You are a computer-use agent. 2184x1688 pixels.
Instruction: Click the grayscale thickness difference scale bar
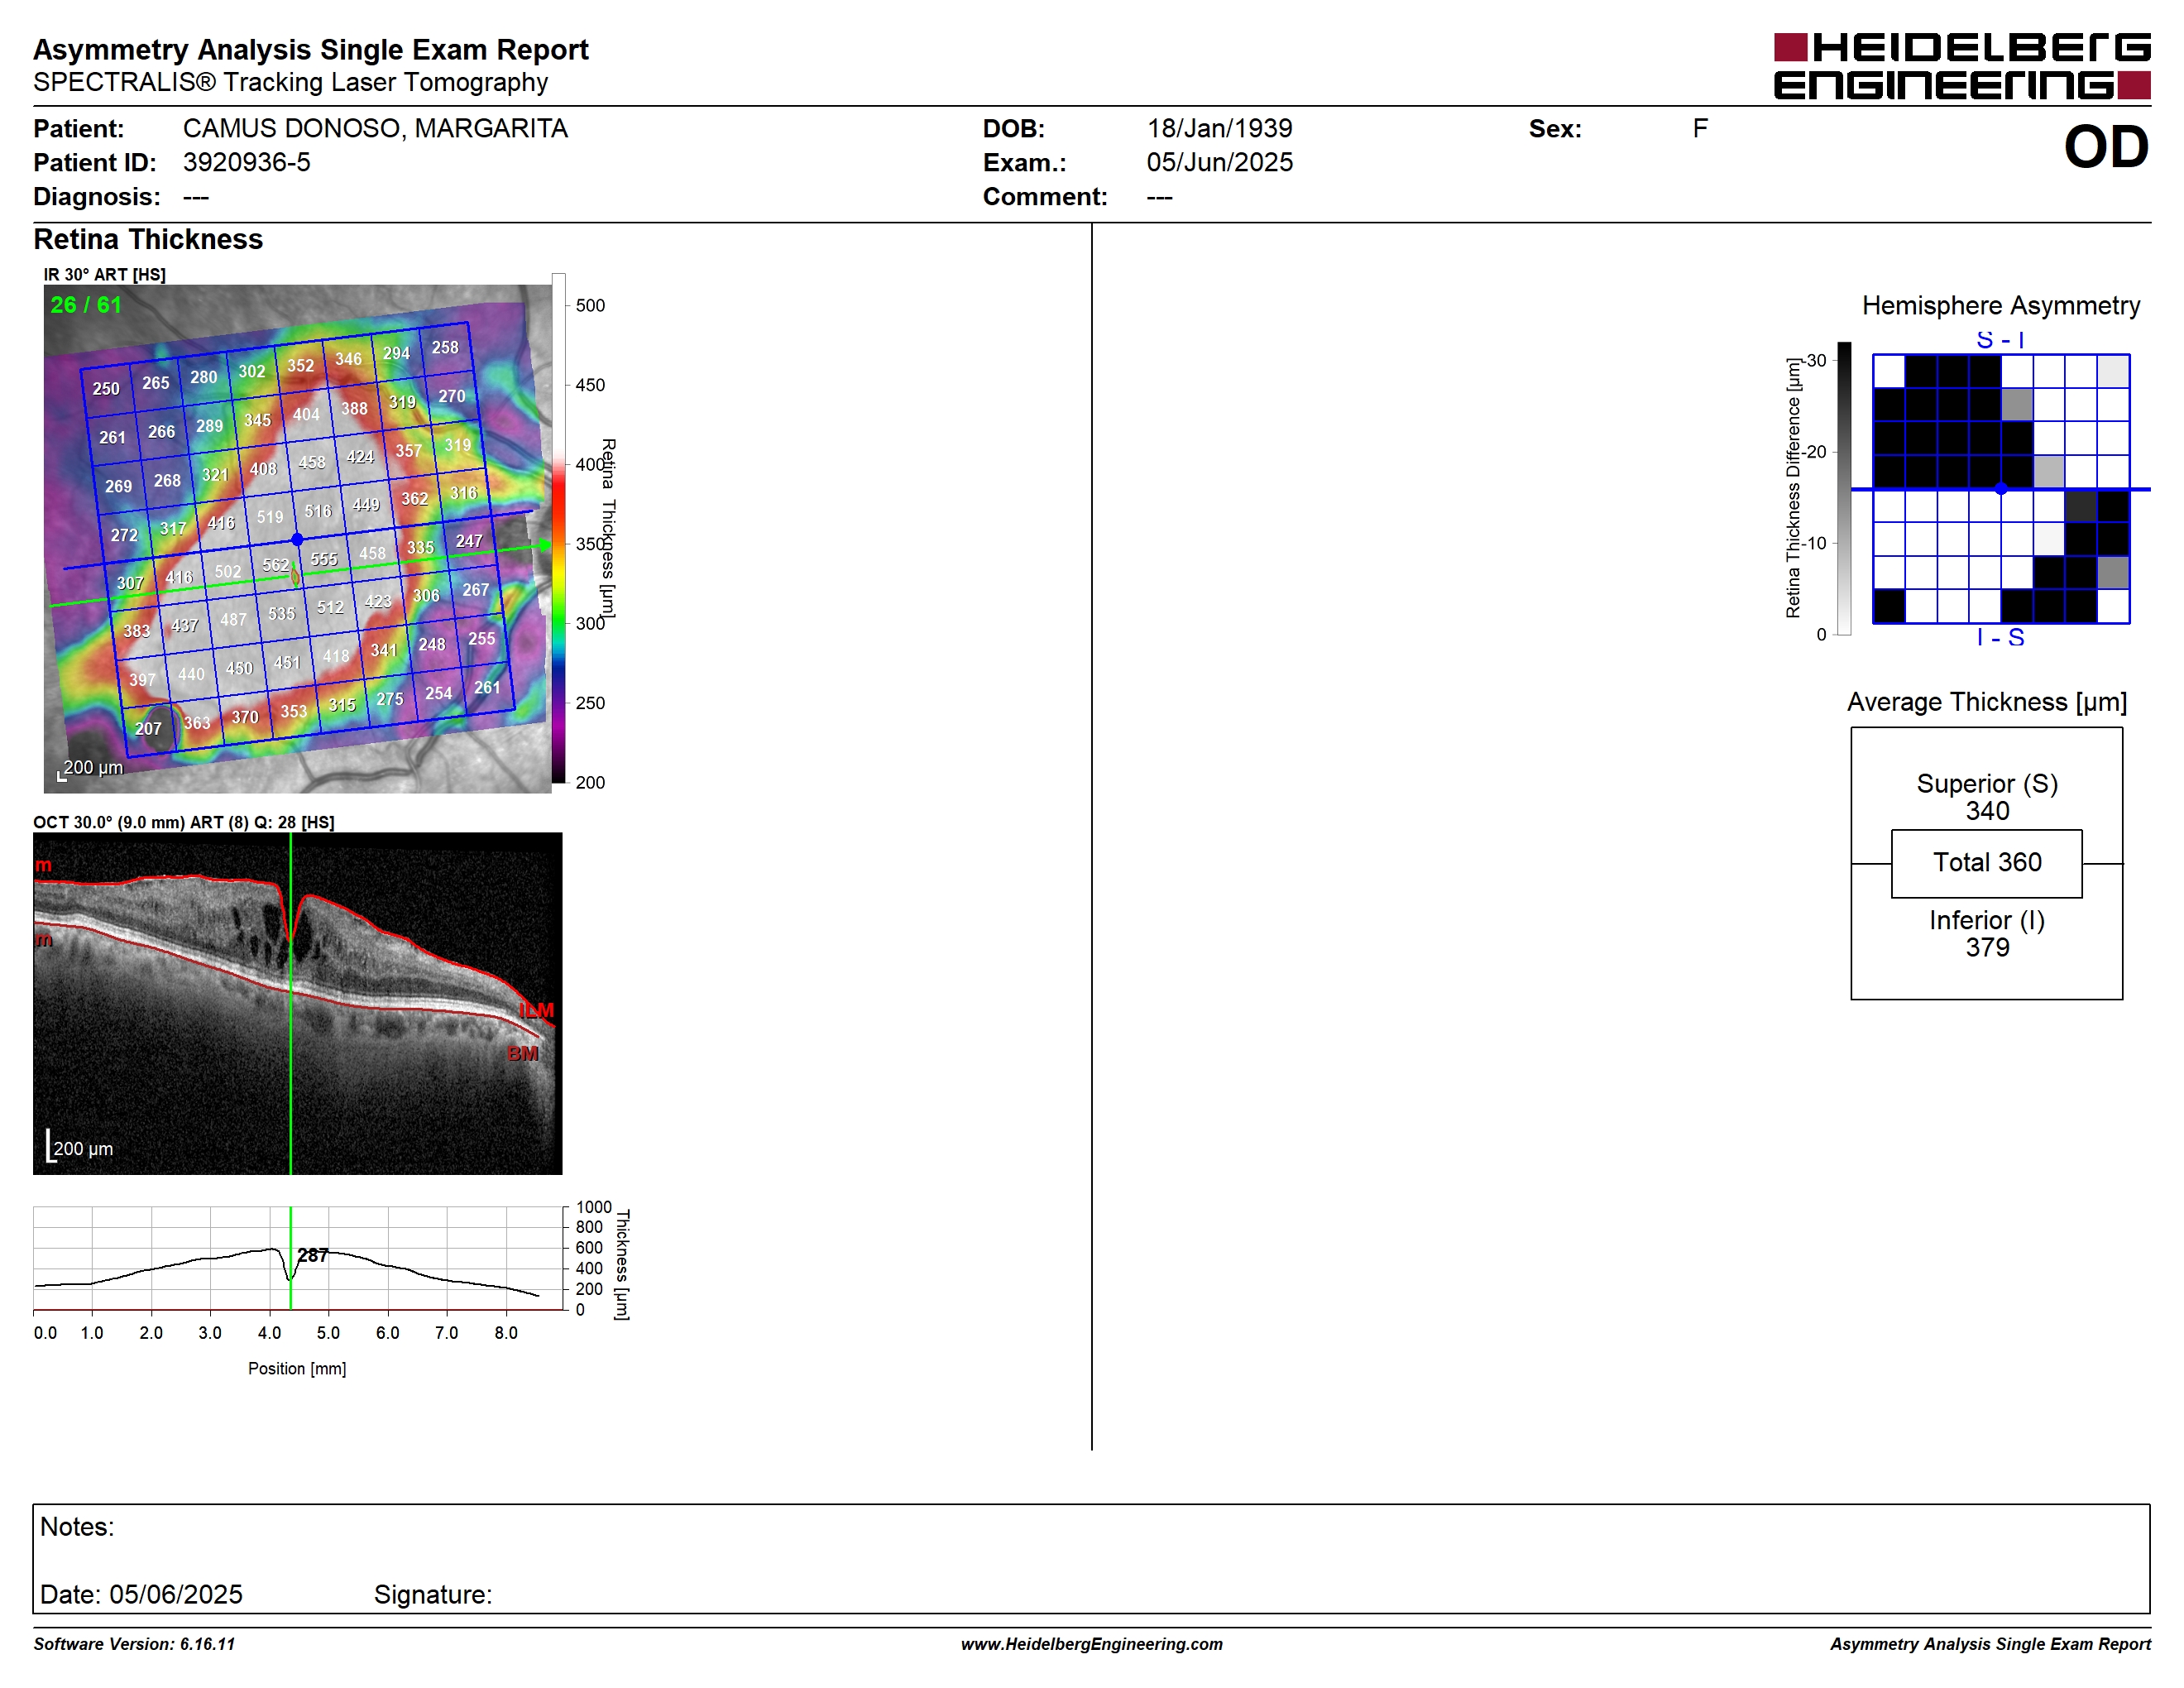point(1845,489)
